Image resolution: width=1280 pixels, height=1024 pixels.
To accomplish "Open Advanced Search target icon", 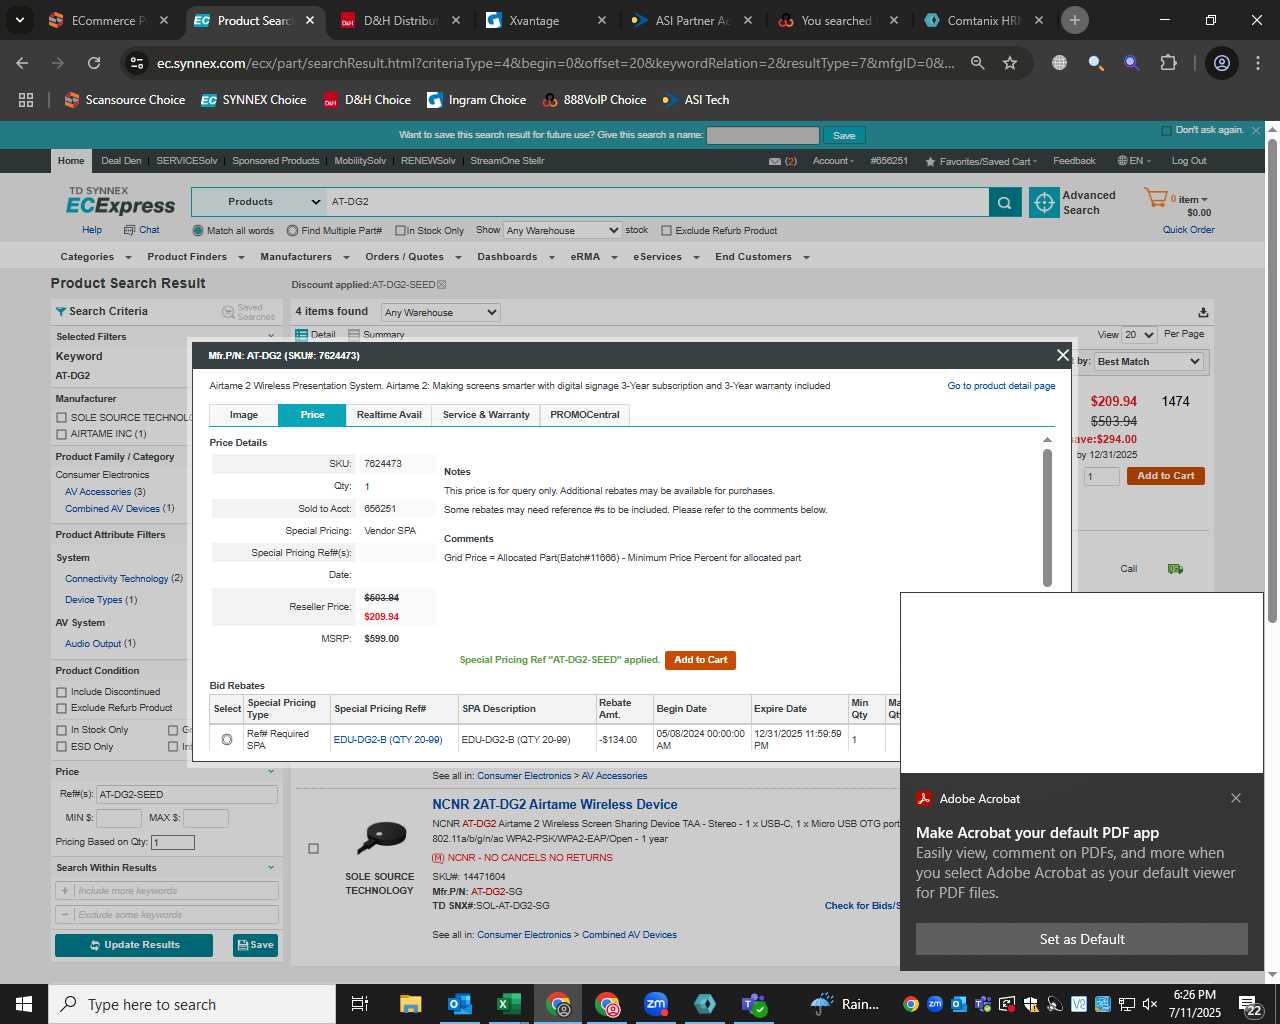I will (x=1044, y=202).
